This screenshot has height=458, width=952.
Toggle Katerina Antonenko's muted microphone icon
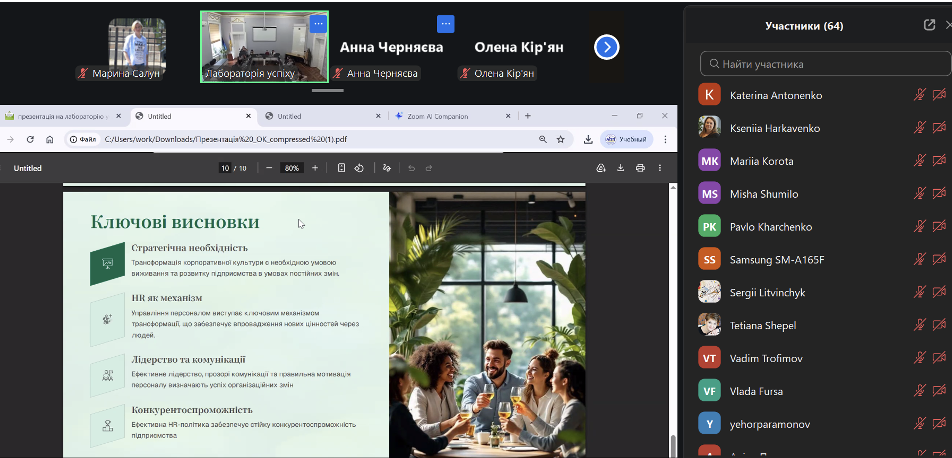coord(919,95)
